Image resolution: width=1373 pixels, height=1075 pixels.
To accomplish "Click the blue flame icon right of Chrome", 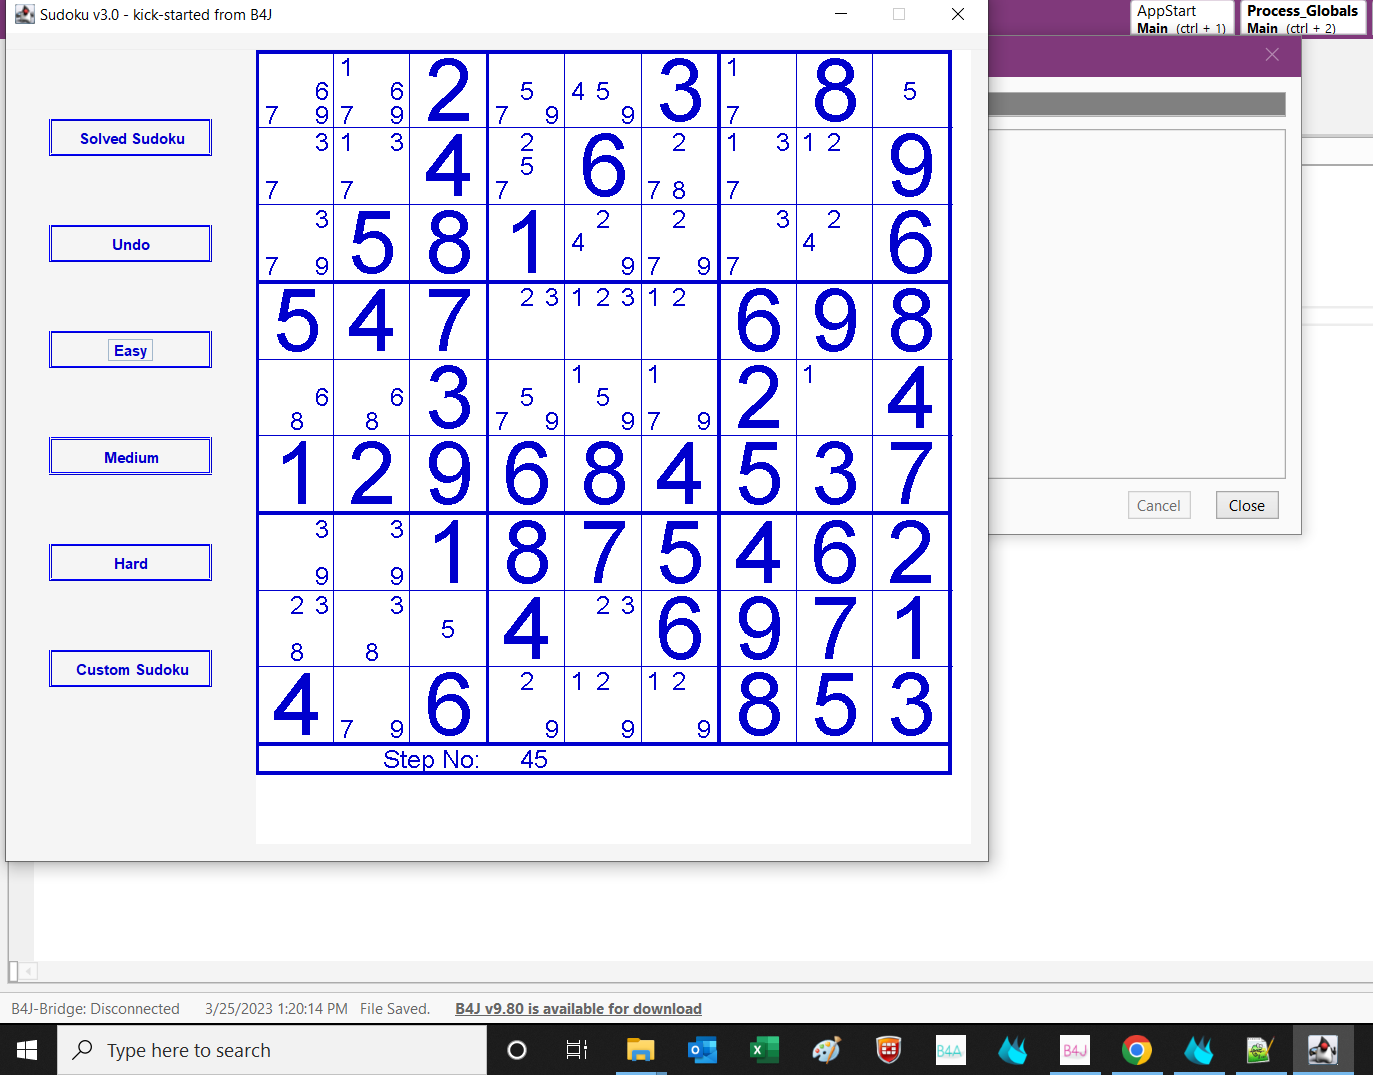I will pos(1198,1050).
